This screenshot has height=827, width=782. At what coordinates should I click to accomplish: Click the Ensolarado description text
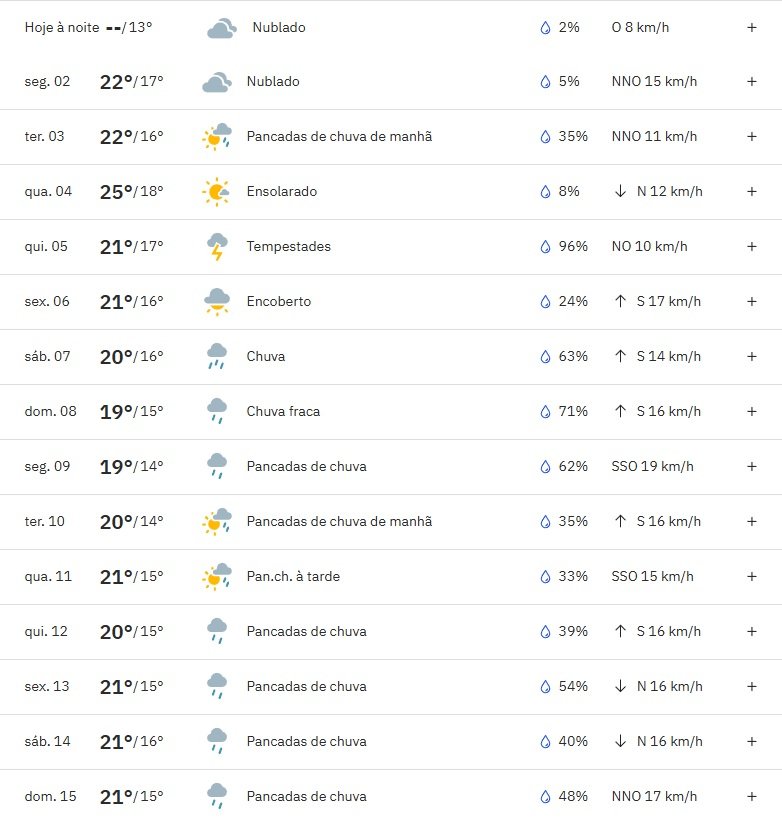pos(282,191)
